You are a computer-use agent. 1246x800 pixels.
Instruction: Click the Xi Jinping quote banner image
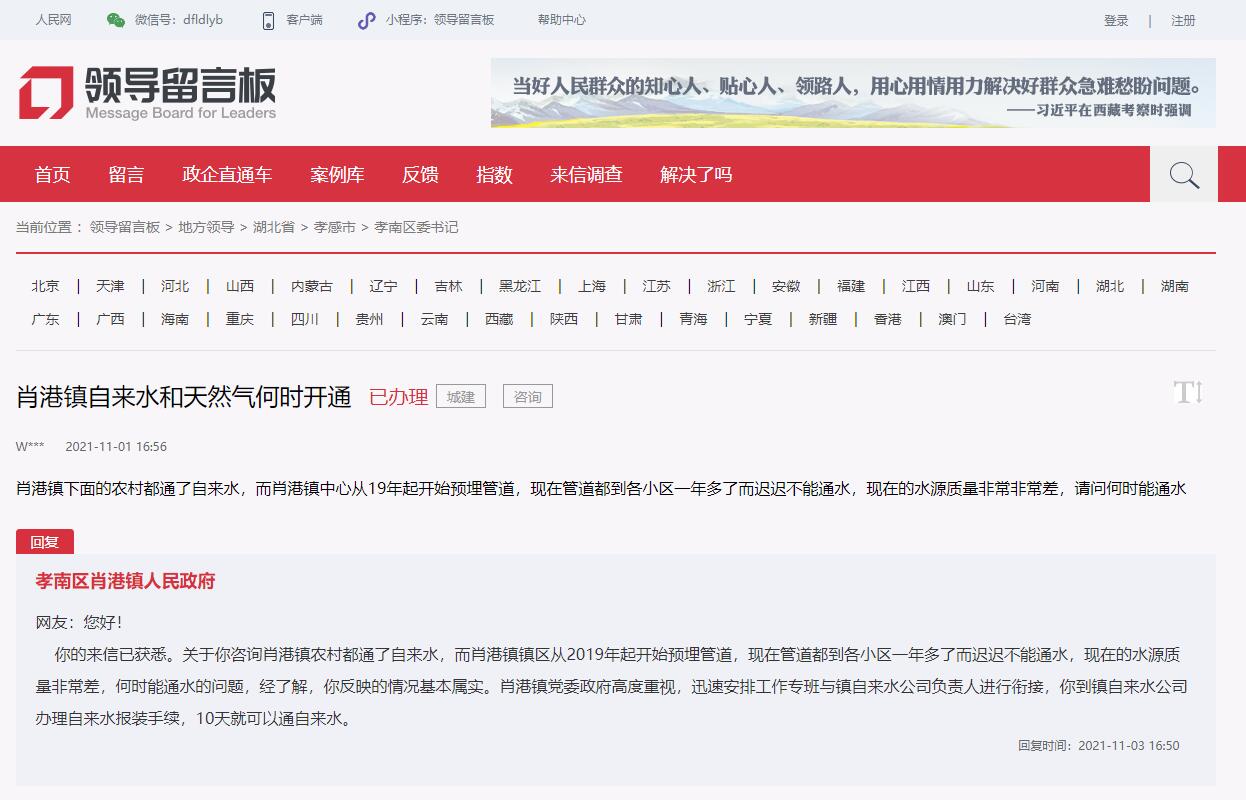(853, 93)
